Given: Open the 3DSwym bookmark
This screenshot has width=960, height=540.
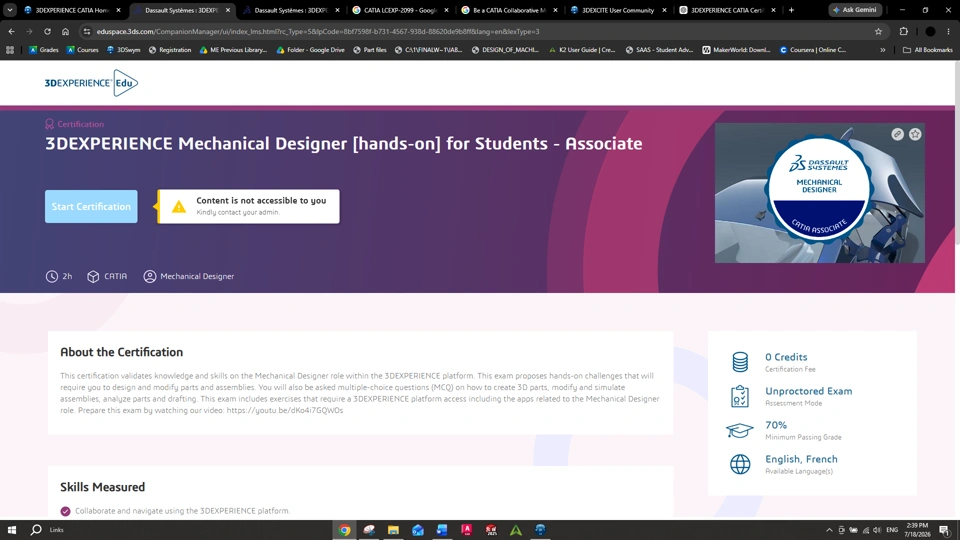Looking at the screenshot, I should (123, 50).
